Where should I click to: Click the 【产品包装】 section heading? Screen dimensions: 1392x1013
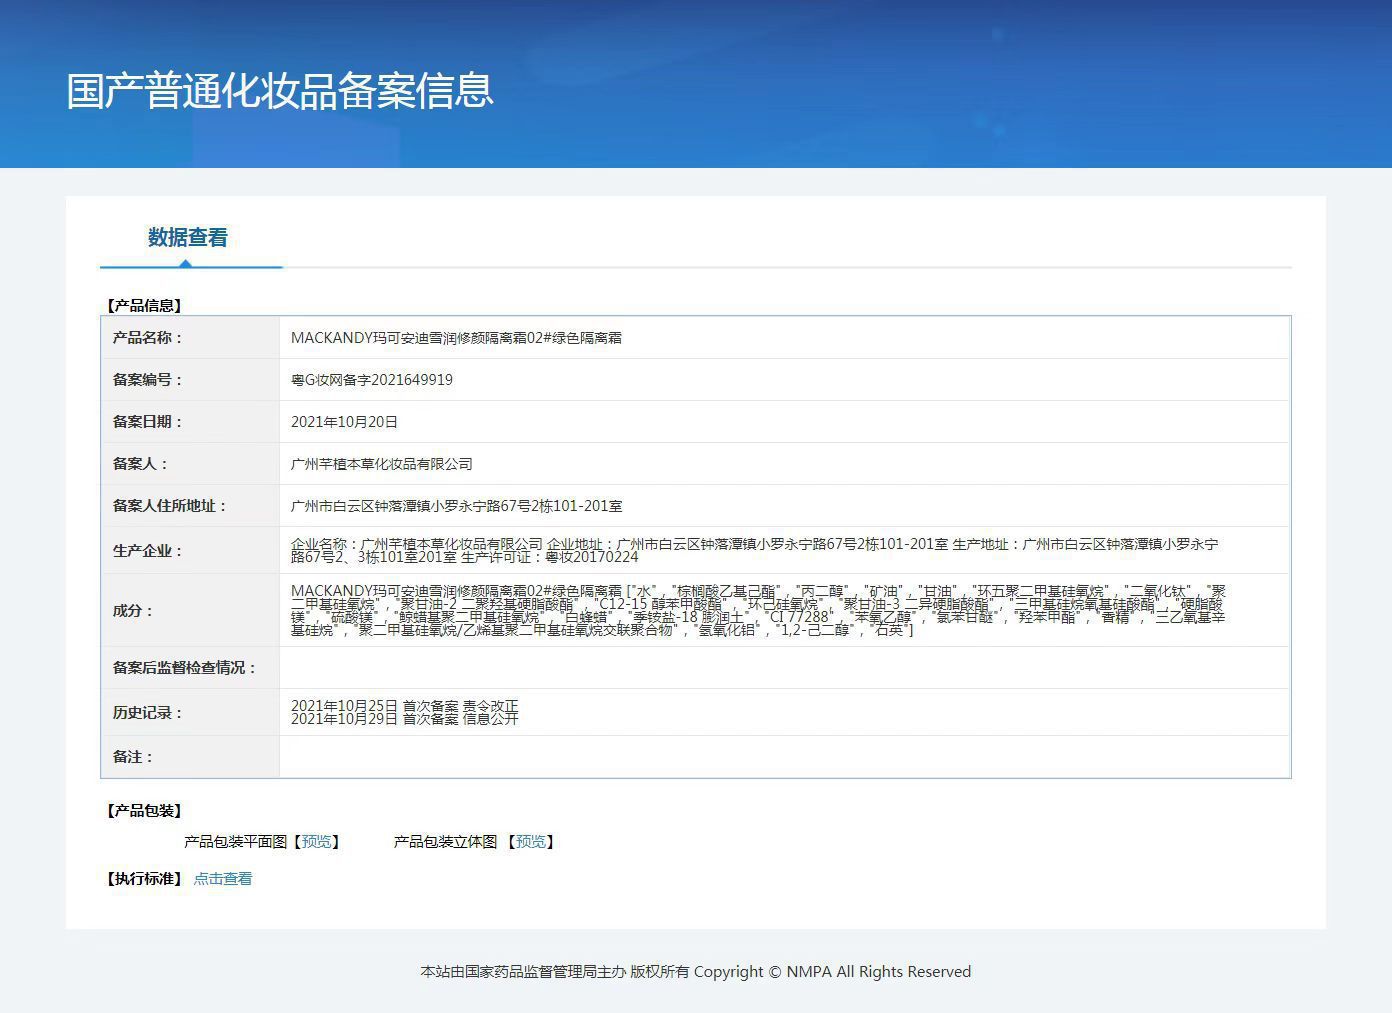pyautogui.click(x=144, y=811)
